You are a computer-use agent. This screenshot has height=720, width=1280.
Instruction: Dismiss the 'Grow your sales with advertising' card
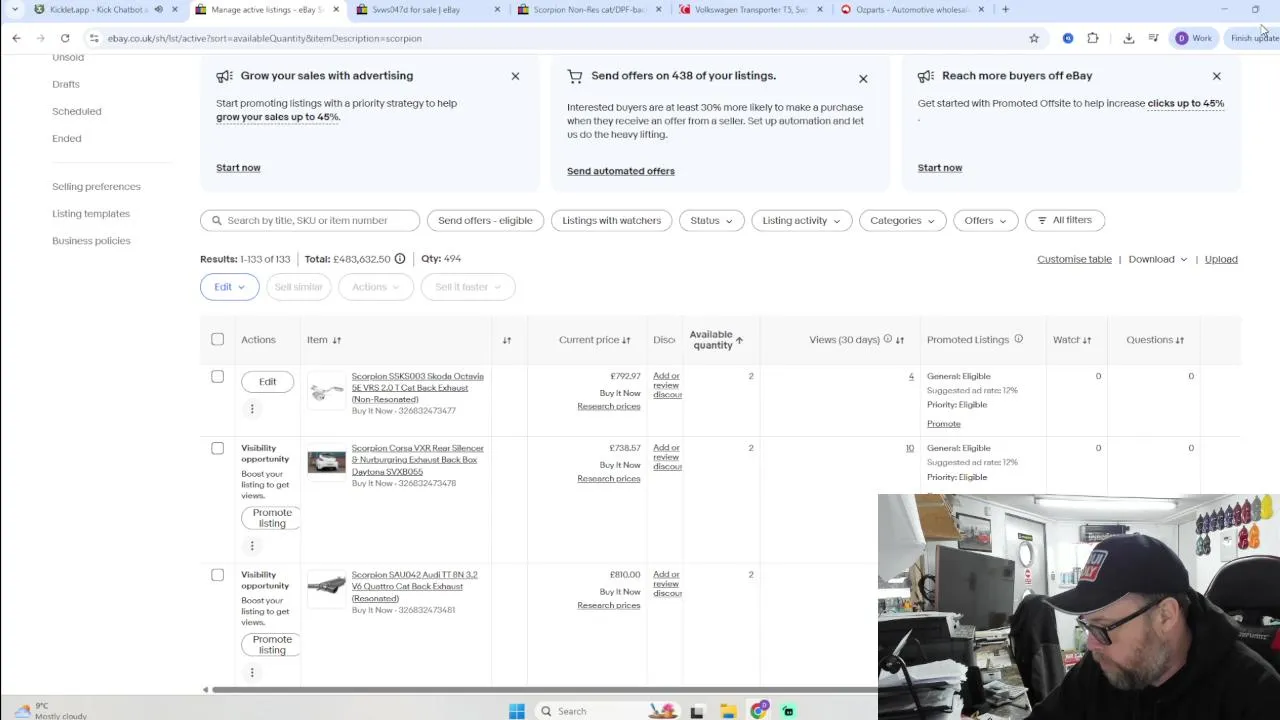click(x=515, y=76)
